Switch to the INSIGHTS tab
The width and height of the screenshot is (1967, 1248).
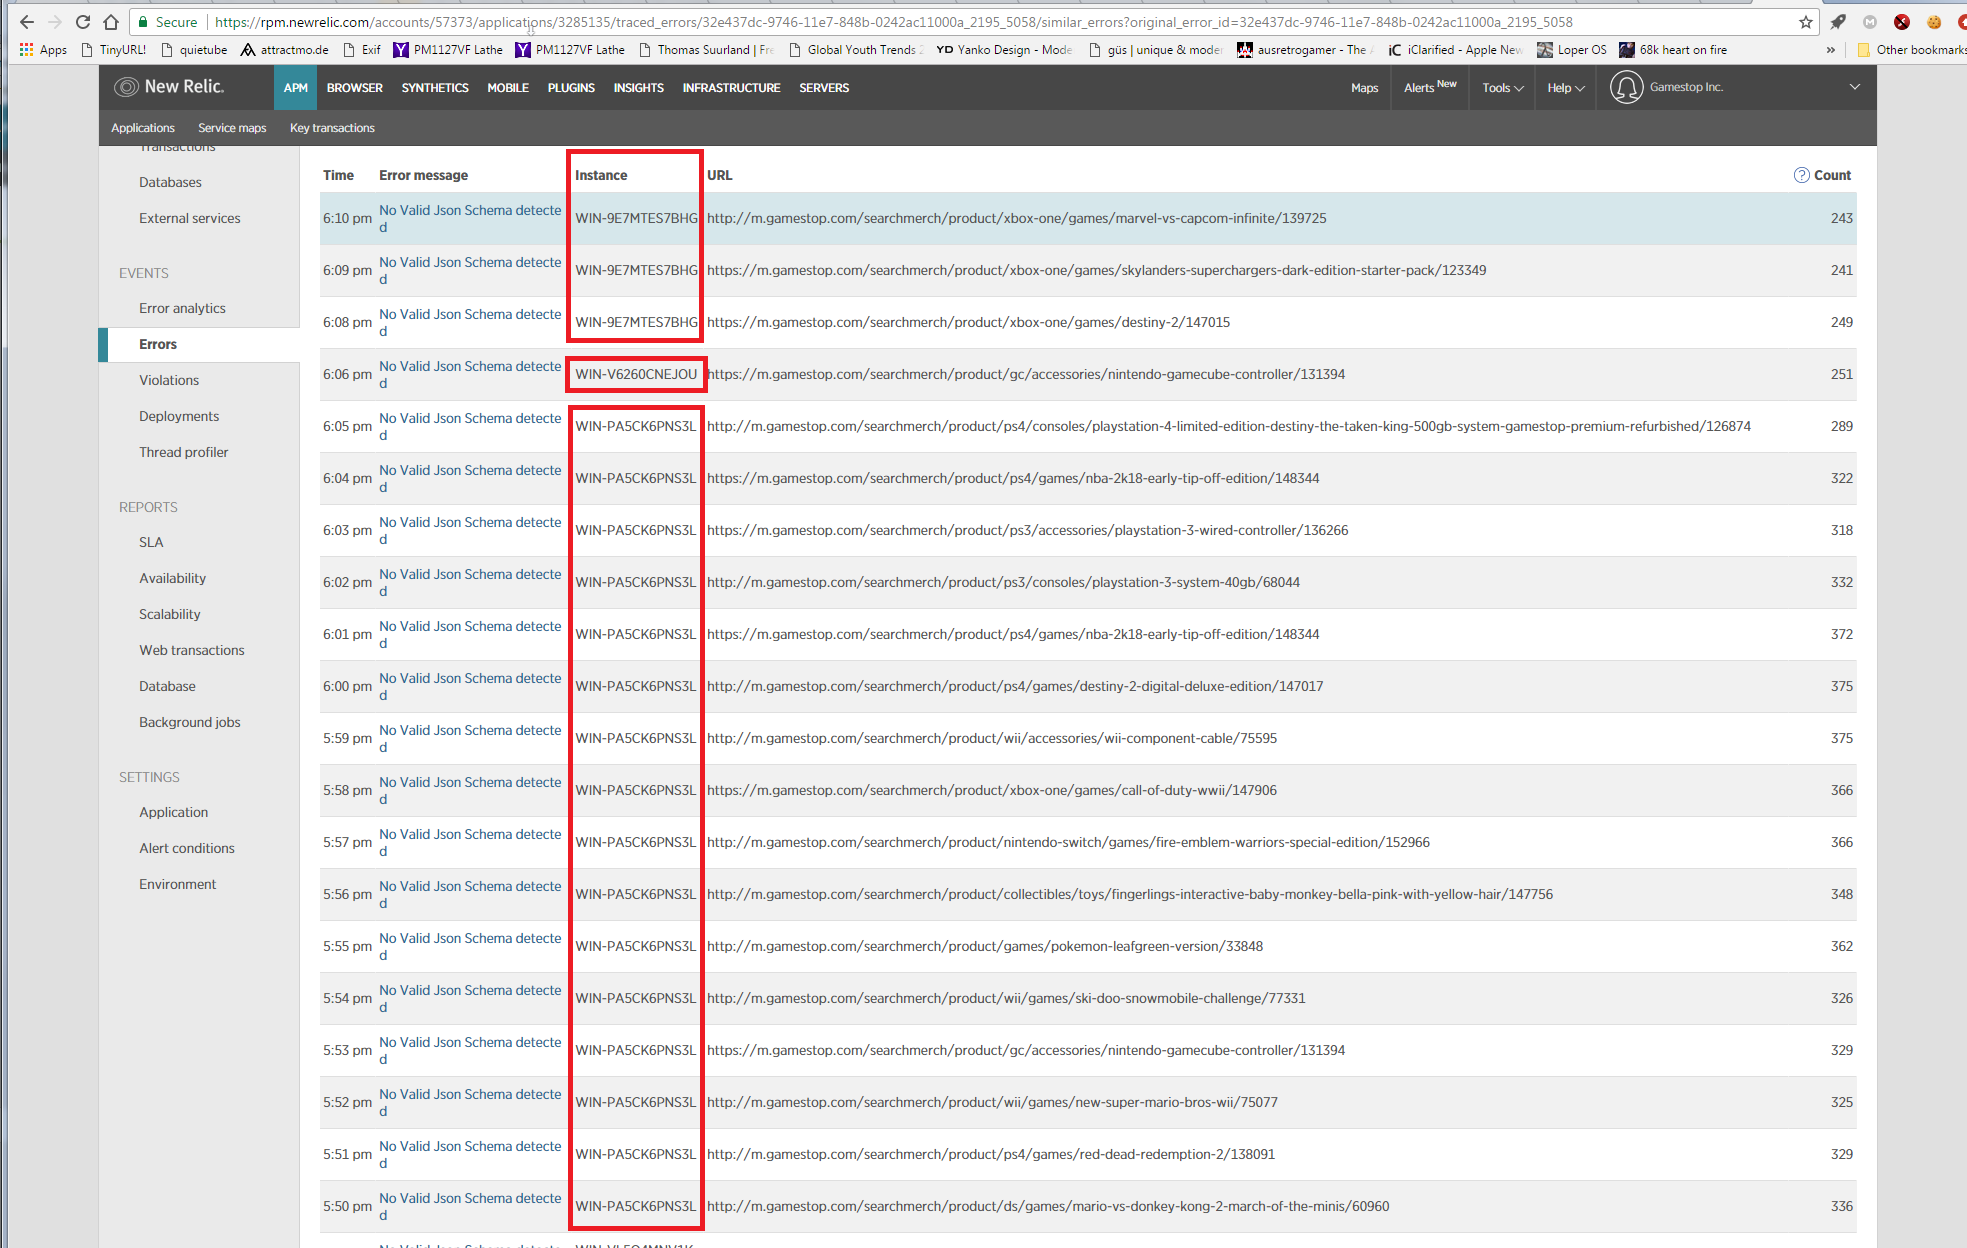639,88
